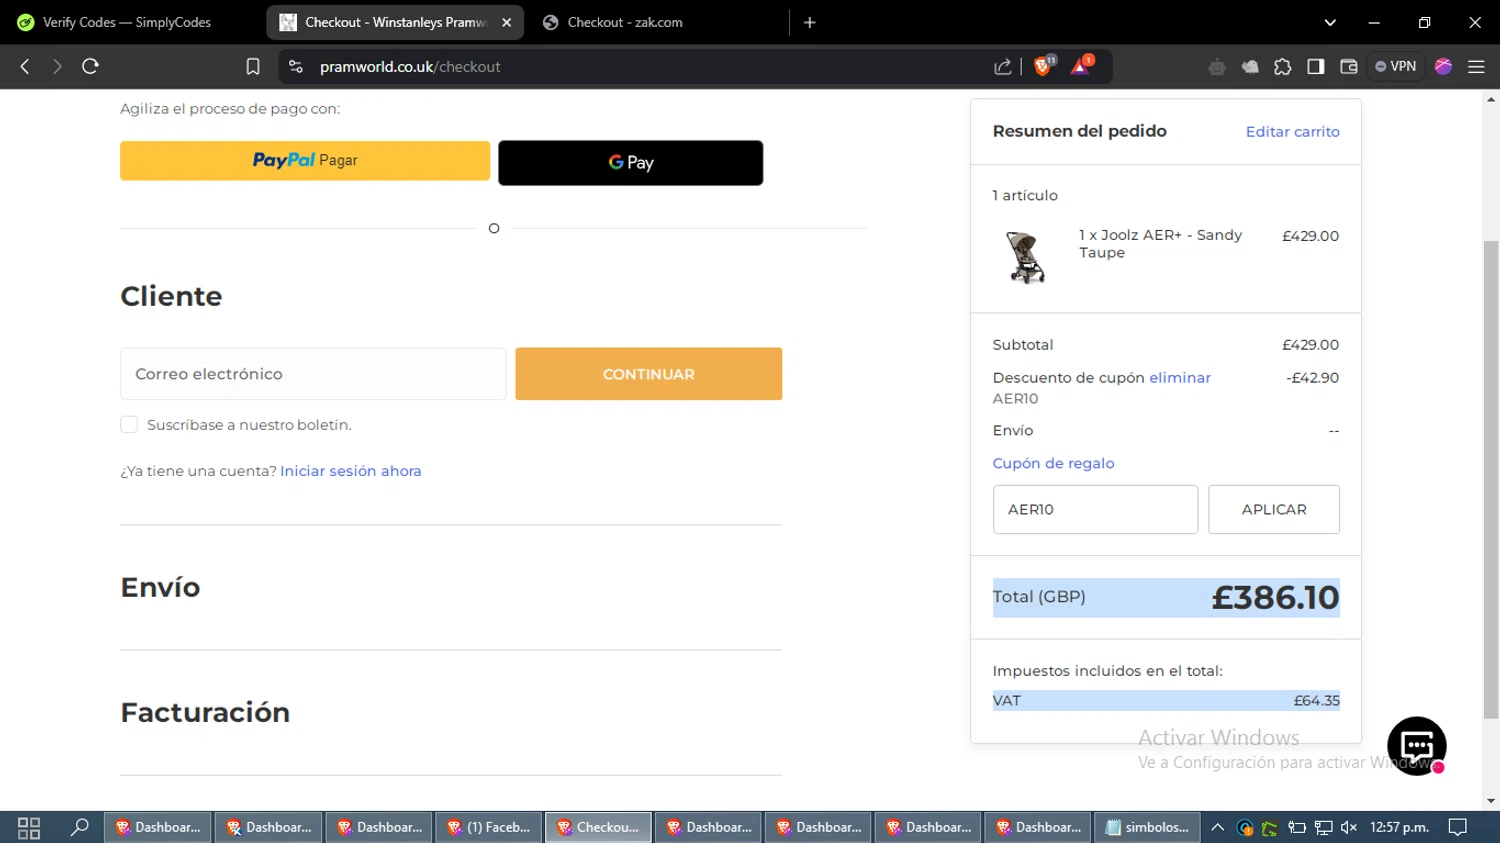This screenshot has height=843, width=1500.
Task: Open Brave Rewards triangle icon
Action: pos(1081,66)
